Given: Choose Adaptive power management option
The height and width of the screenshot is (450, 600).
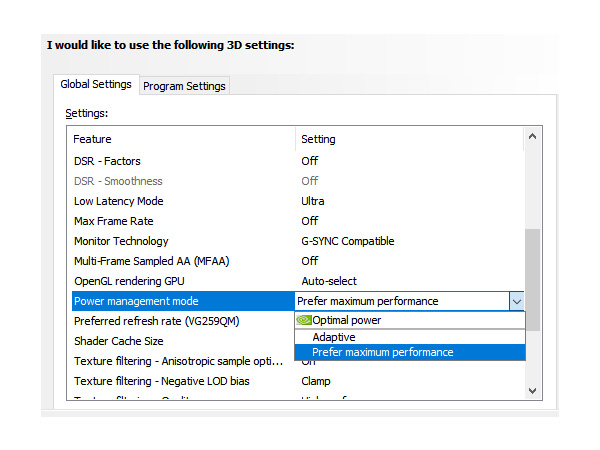Looking at the screenshot, I should coord(333,337).
